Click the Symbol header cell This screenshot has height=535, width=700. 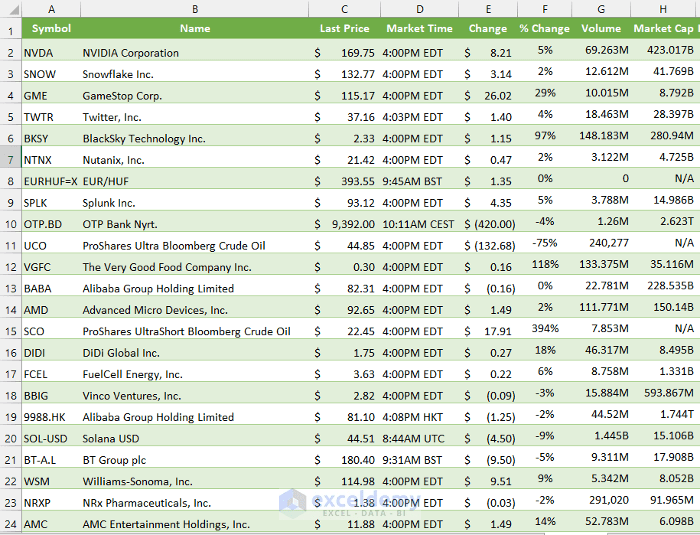tap(51, 28)
